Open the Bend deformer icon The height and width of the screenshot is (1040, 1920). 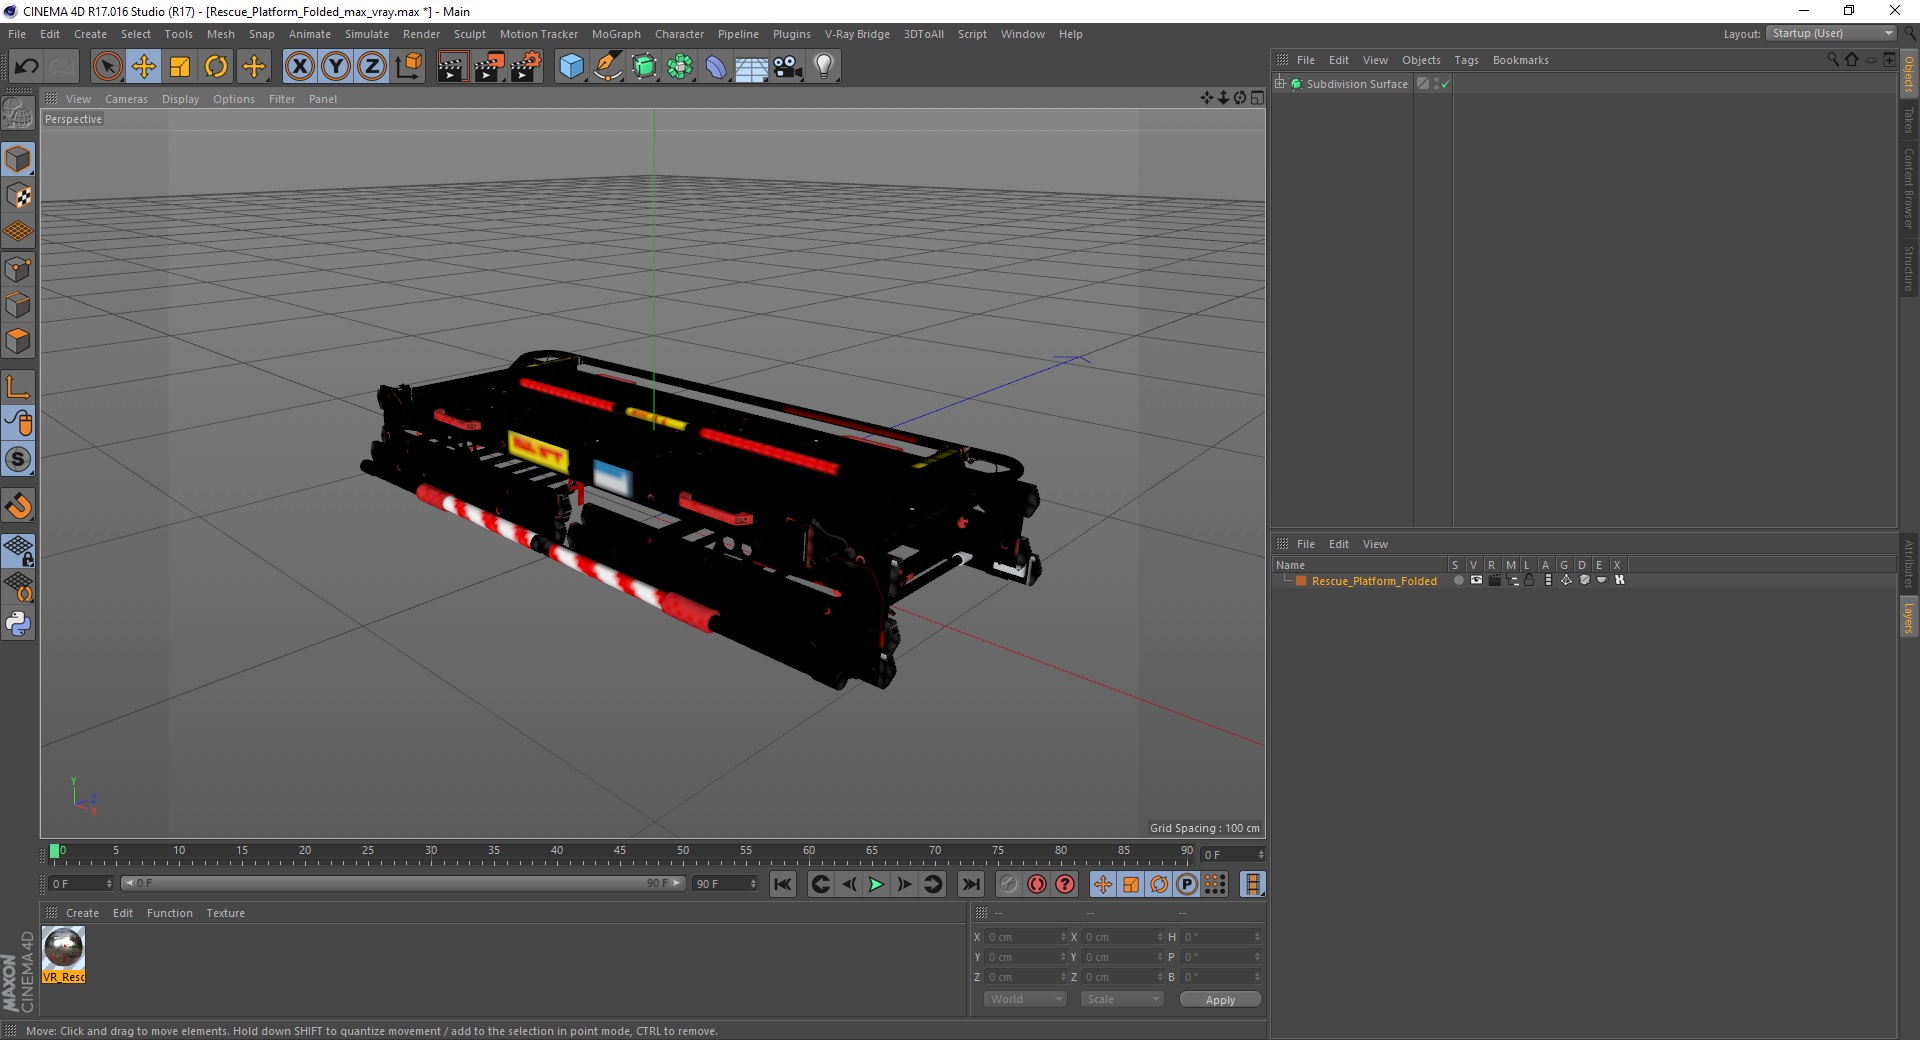(x=716, y=67)
